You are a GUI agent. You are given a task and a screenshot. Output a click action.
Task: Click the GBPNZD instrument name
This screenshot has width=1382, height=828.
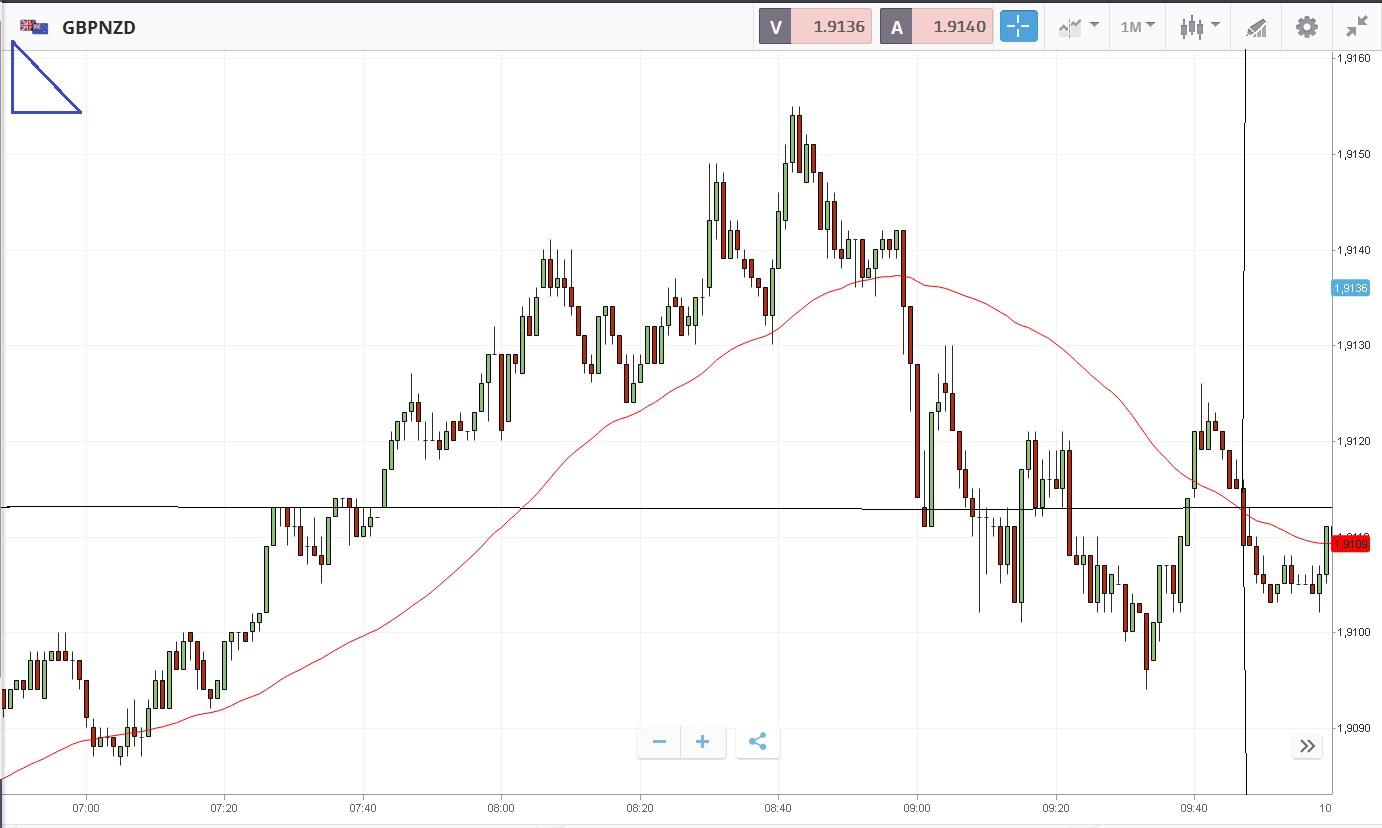[99, 28]
